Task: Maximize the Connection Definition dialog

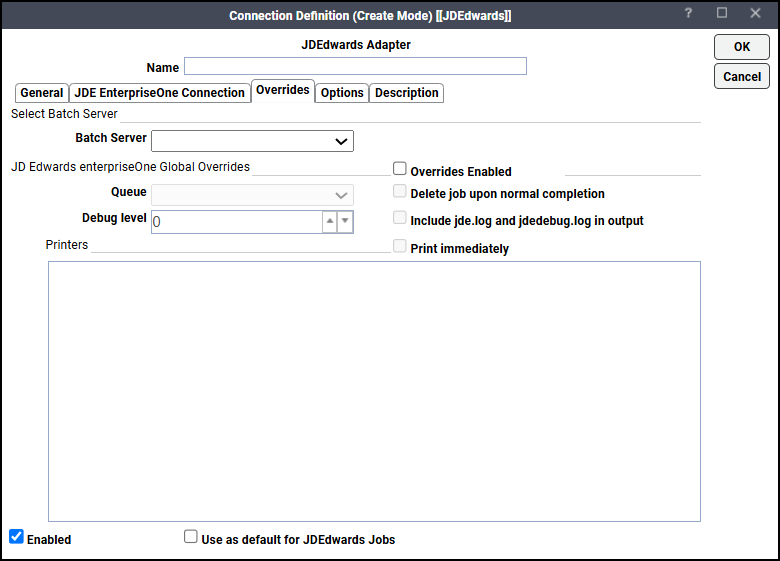Action: click(722, 13)
